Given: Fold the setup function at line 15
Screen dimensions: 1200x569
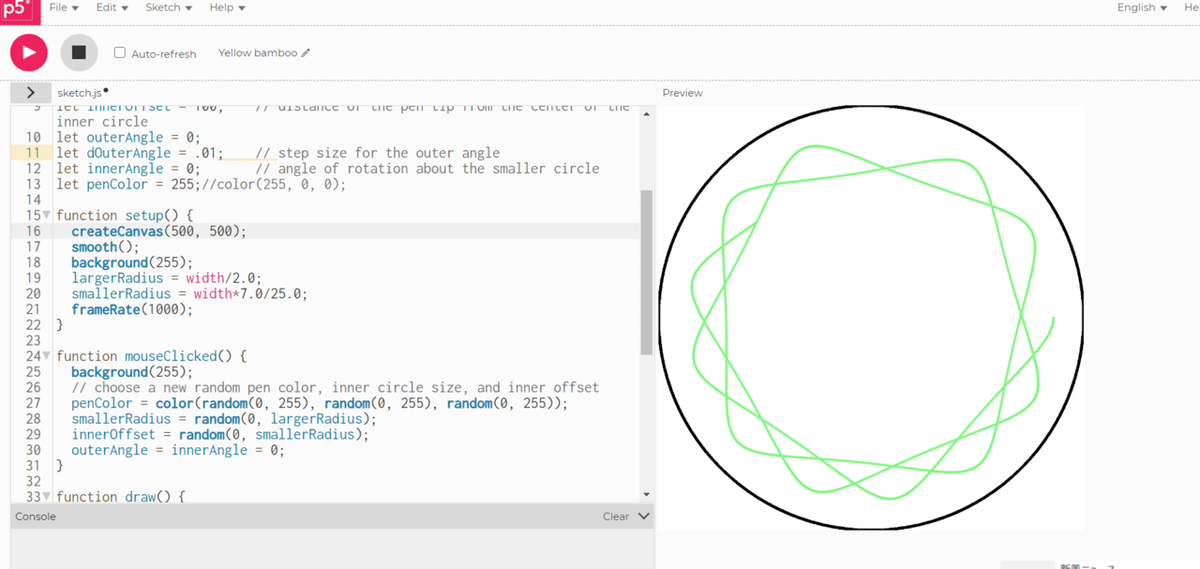Looking at the screenshot, I should click(x=47, y=215).
